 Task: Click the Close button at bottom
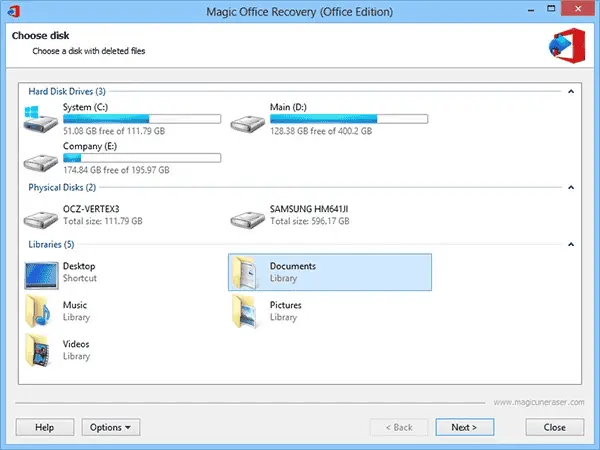(x=555, y=427)
